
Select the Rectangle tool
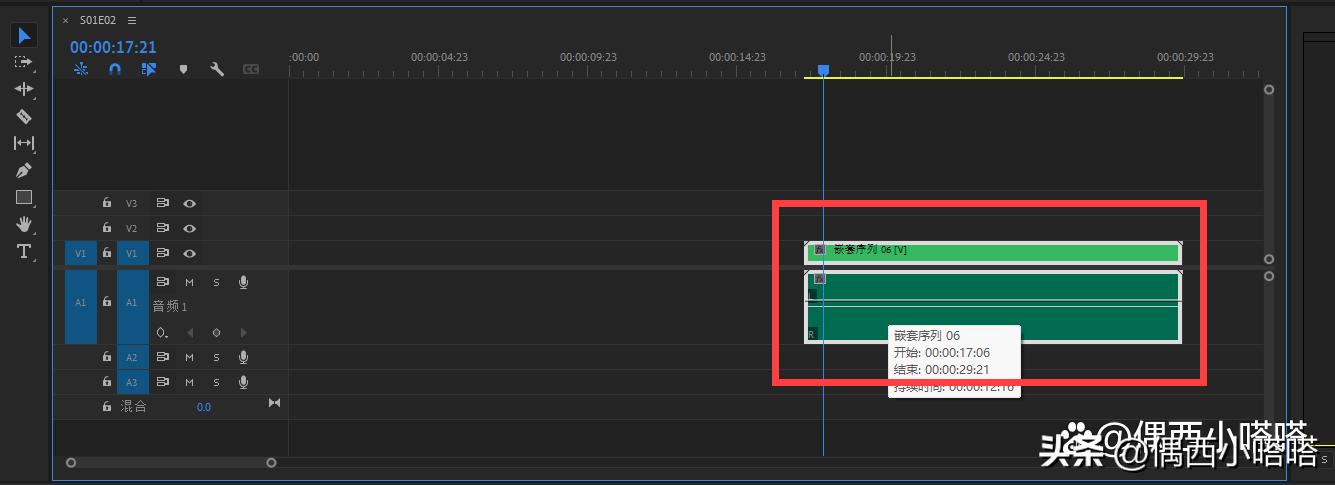[24, 197]
